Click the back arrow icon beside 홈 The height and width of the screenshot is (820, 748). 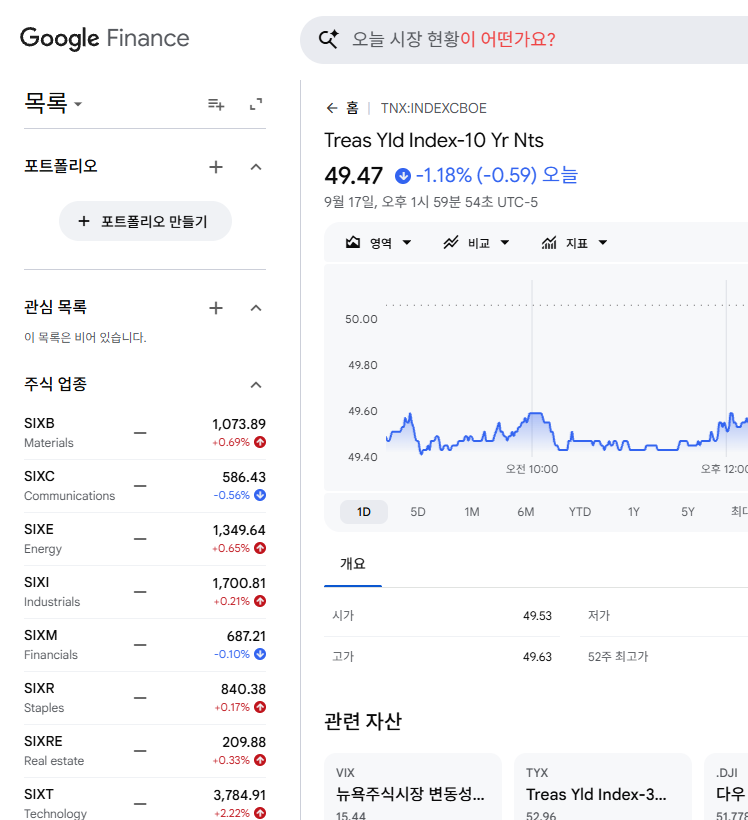tap(332, 108)
